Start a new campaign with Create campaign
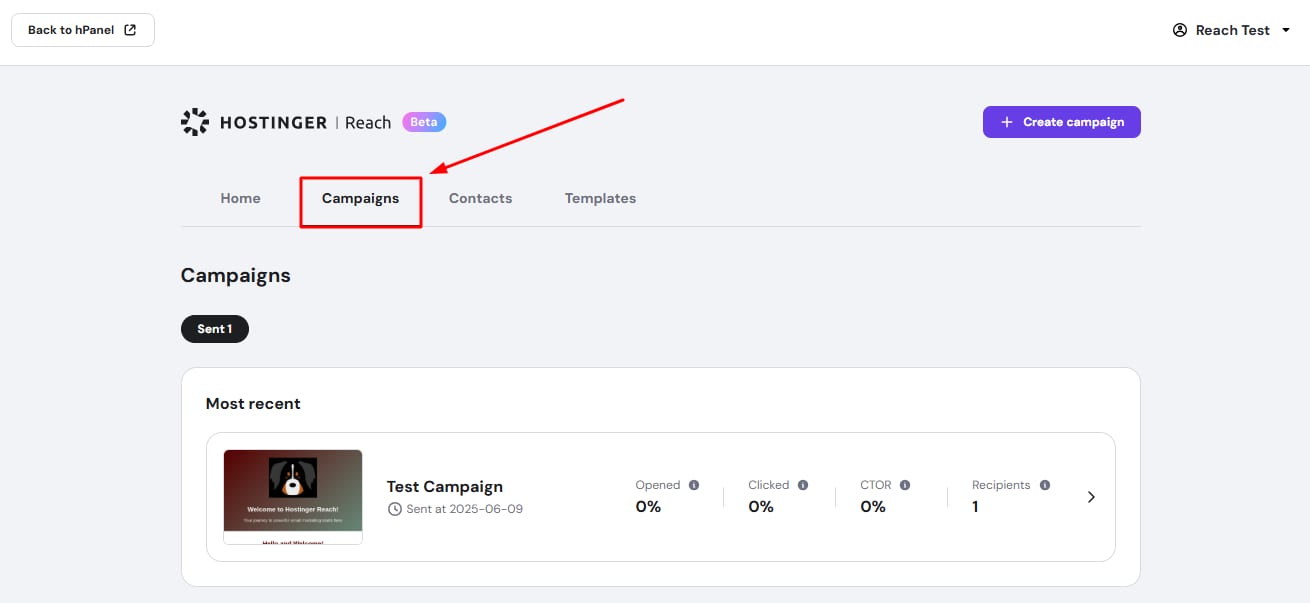Image resolution: width=1310 pixels, height=603 pixels. [1062, 122]
